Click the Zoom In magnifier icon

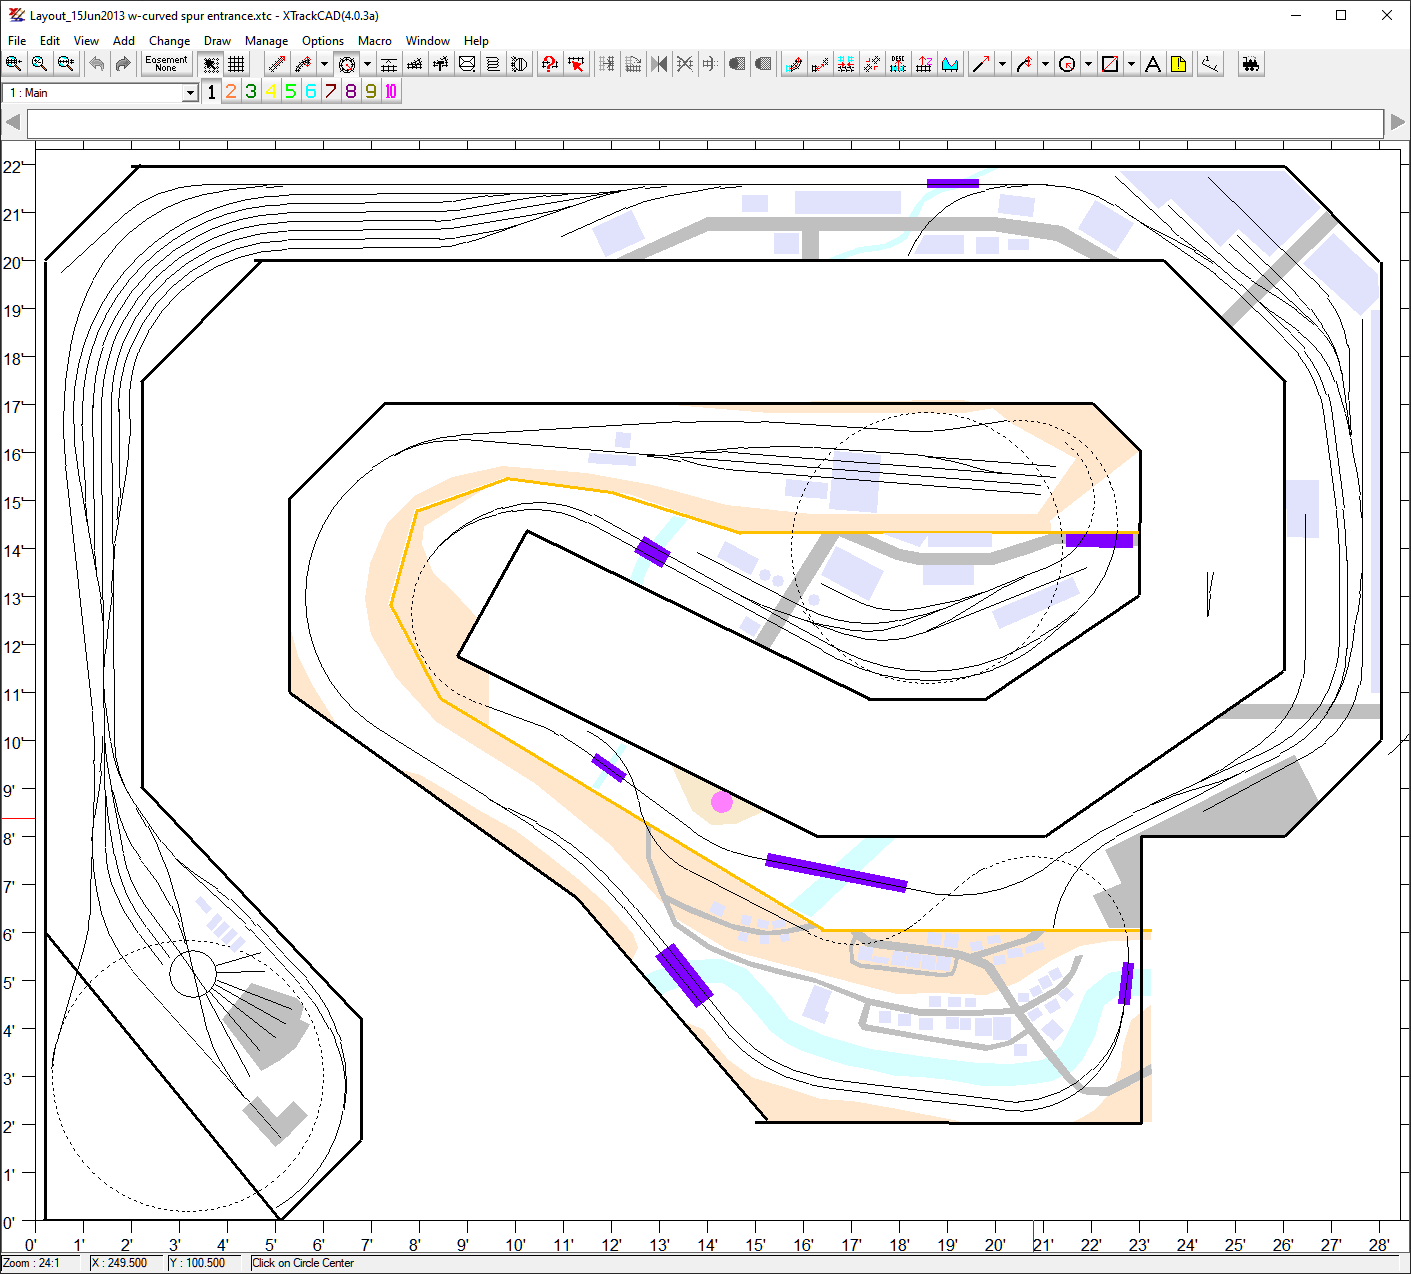point(13,64)
